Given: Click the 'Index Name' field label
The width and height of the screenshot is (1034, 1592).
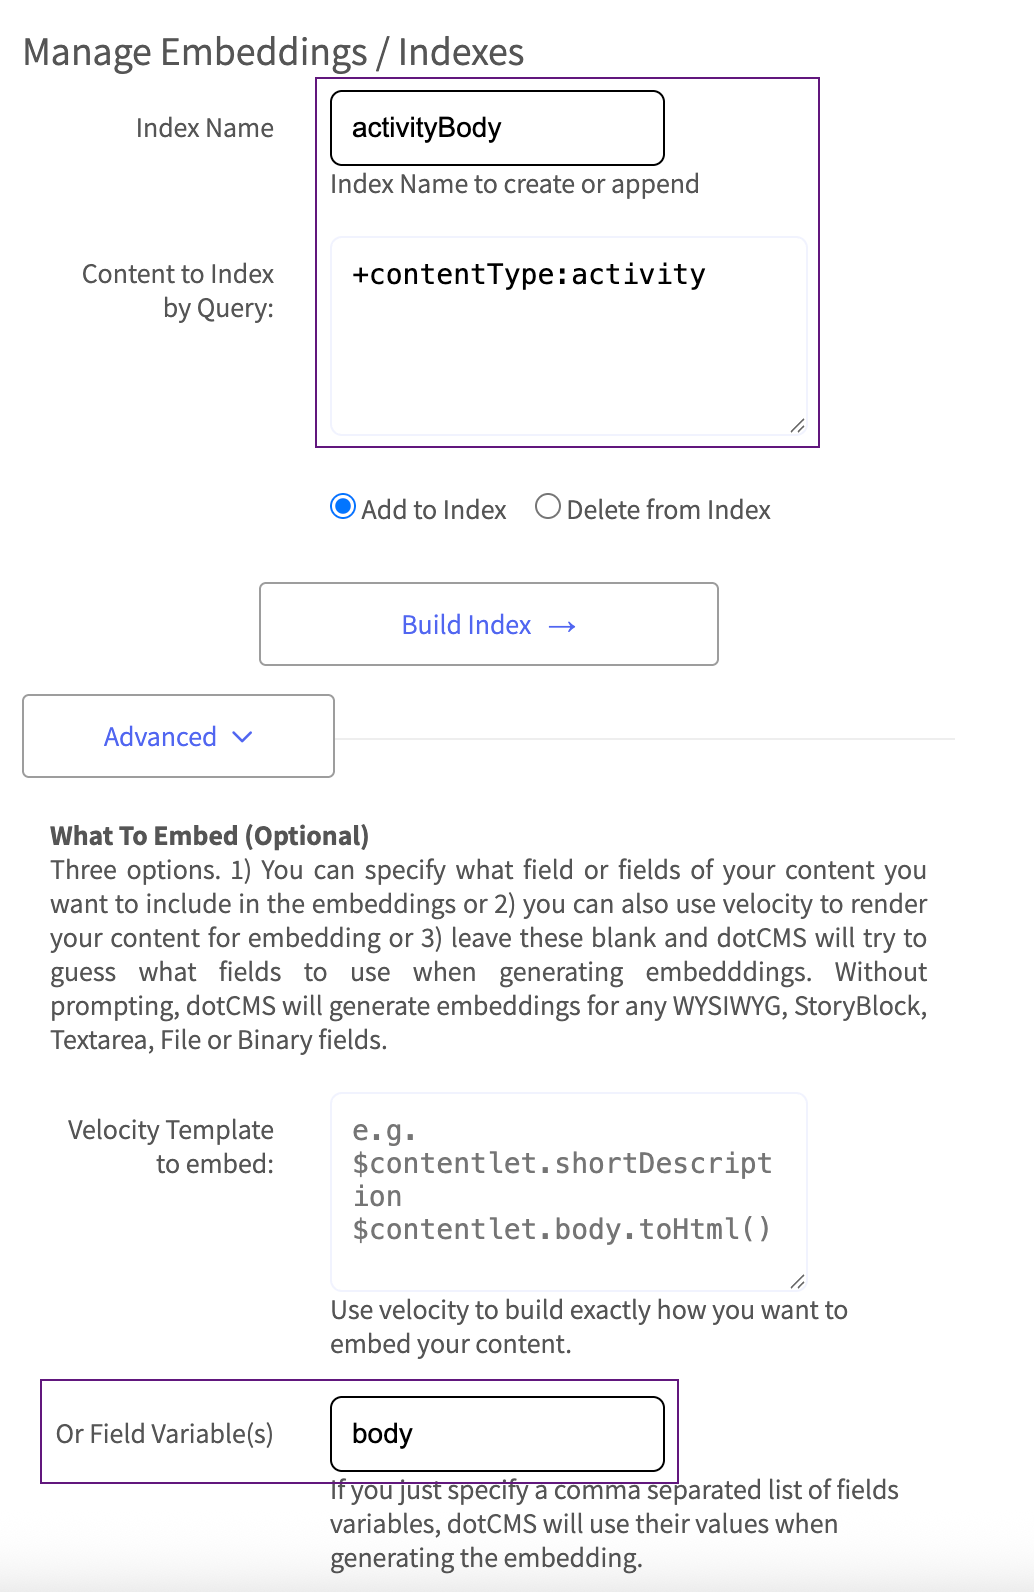Looking at the screenshot, I should coord(204,128).
